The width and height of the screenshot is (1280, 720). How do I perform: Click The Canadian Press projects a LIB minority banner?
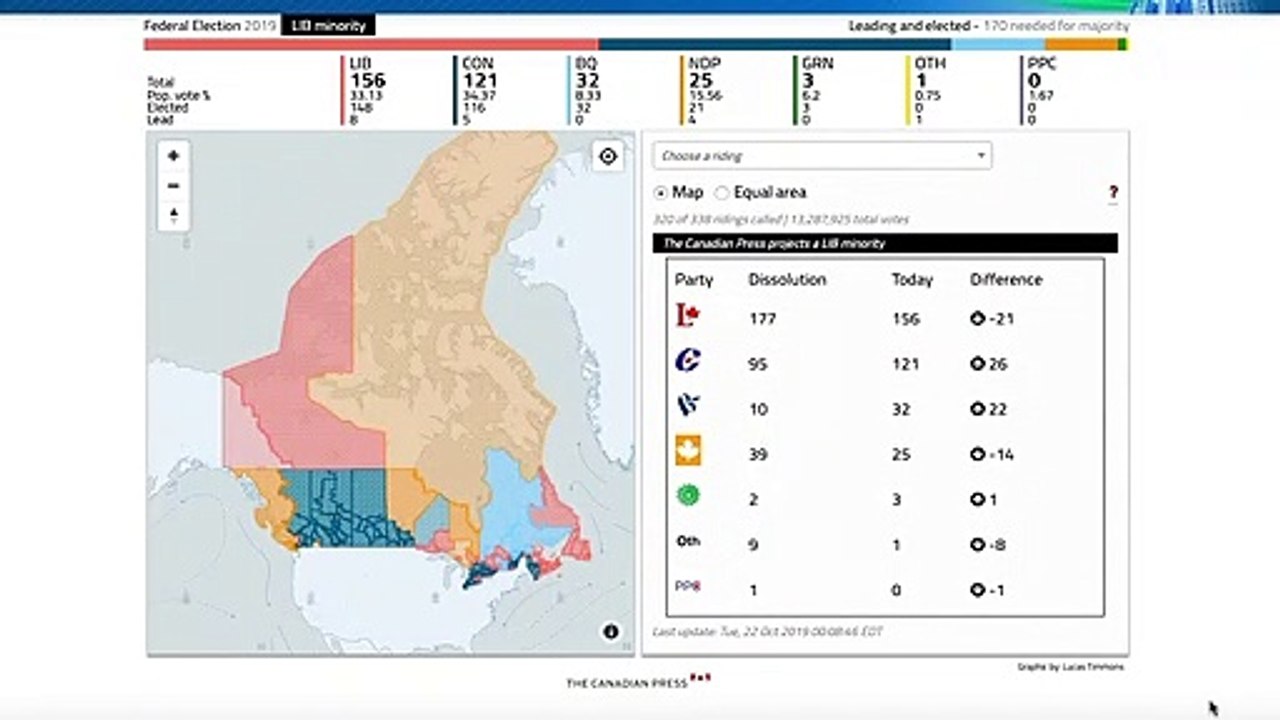coord(885,243)
